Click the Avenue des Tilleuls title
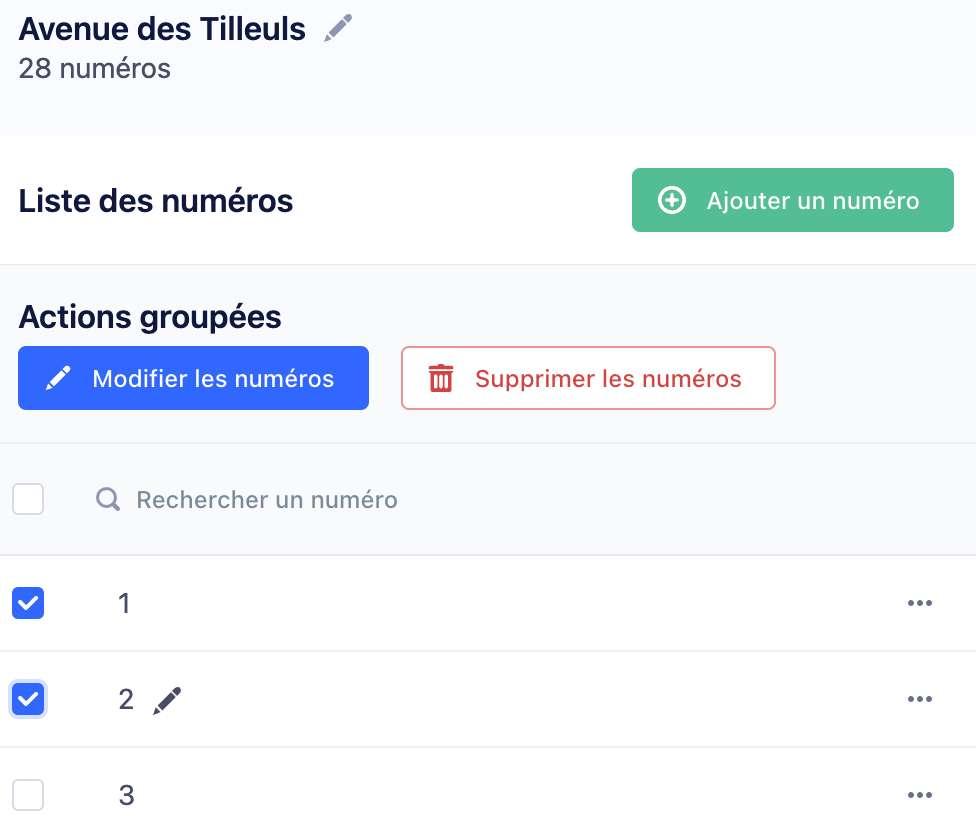 tap(162, 29)
